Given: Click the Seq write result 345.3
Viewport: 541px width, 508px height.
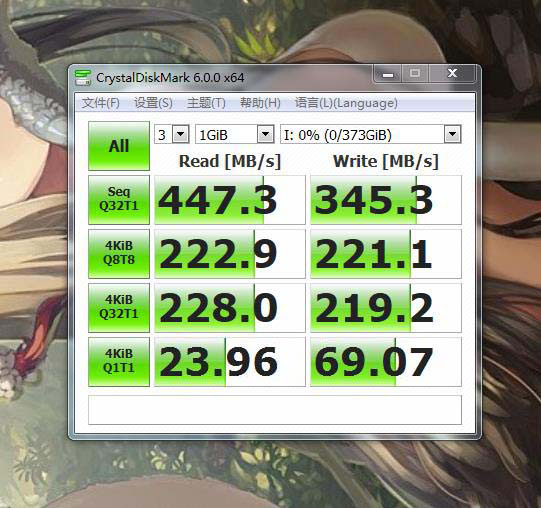Looking at the screenshot, I should 386,200.
